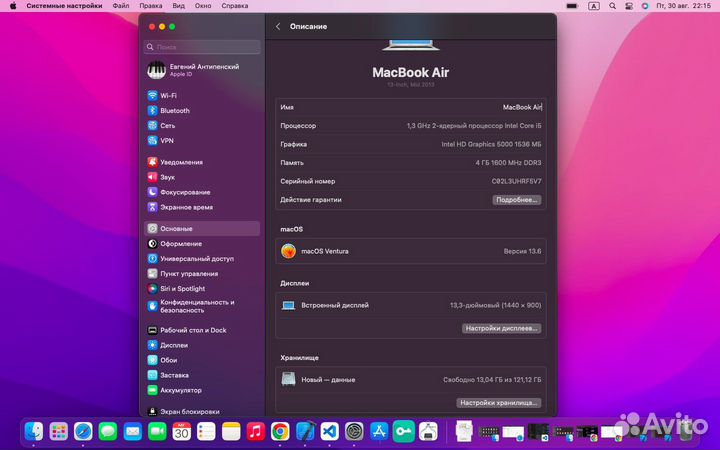Go back from the Описание page
The image size is (720, 450).
(278, 27)
